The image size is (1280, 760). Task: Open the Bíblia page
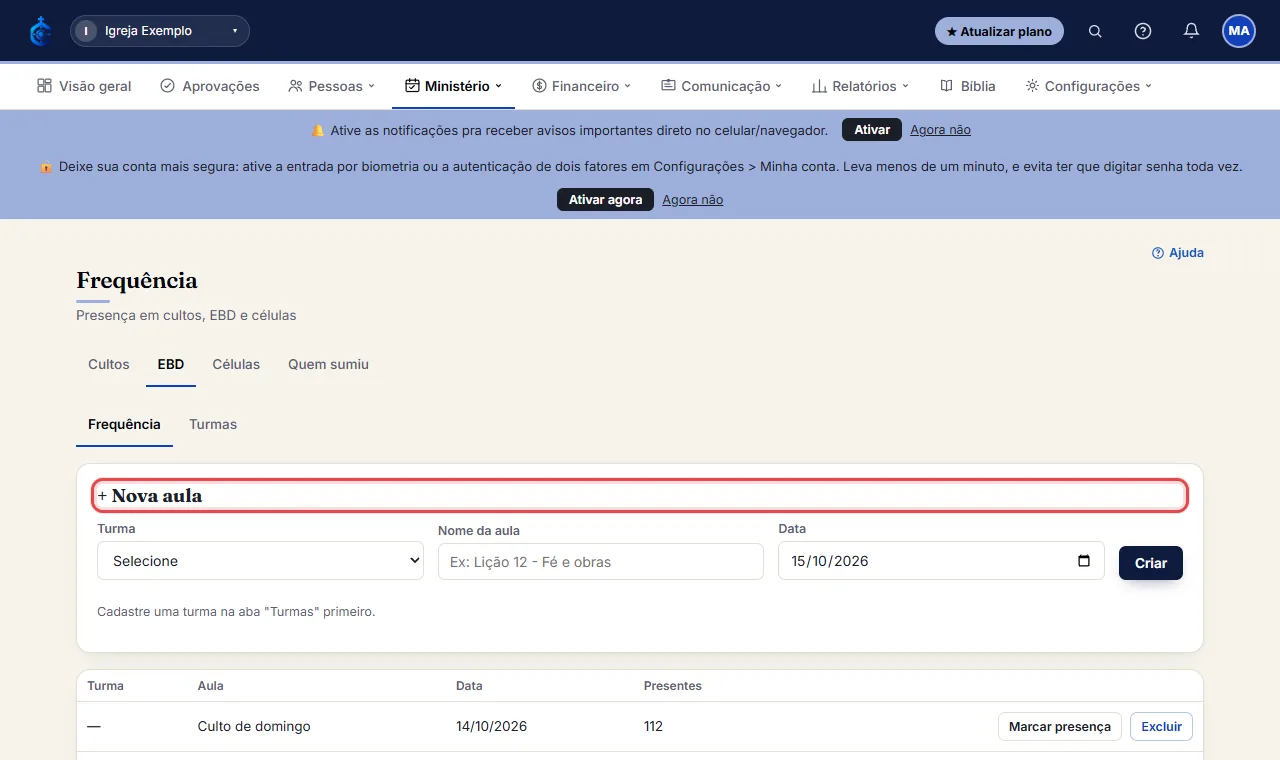click(968, 86)
